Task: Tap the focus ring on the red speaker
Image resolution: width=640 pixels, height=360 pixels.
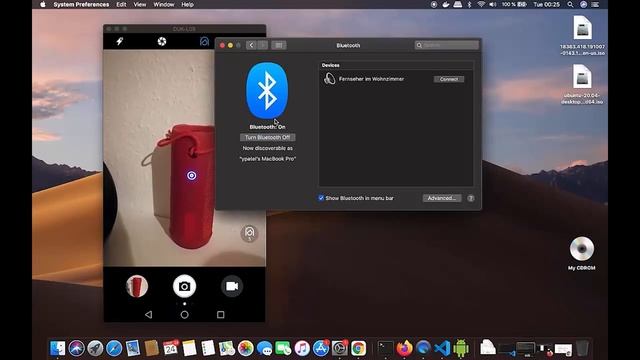Action: point(191,176)
